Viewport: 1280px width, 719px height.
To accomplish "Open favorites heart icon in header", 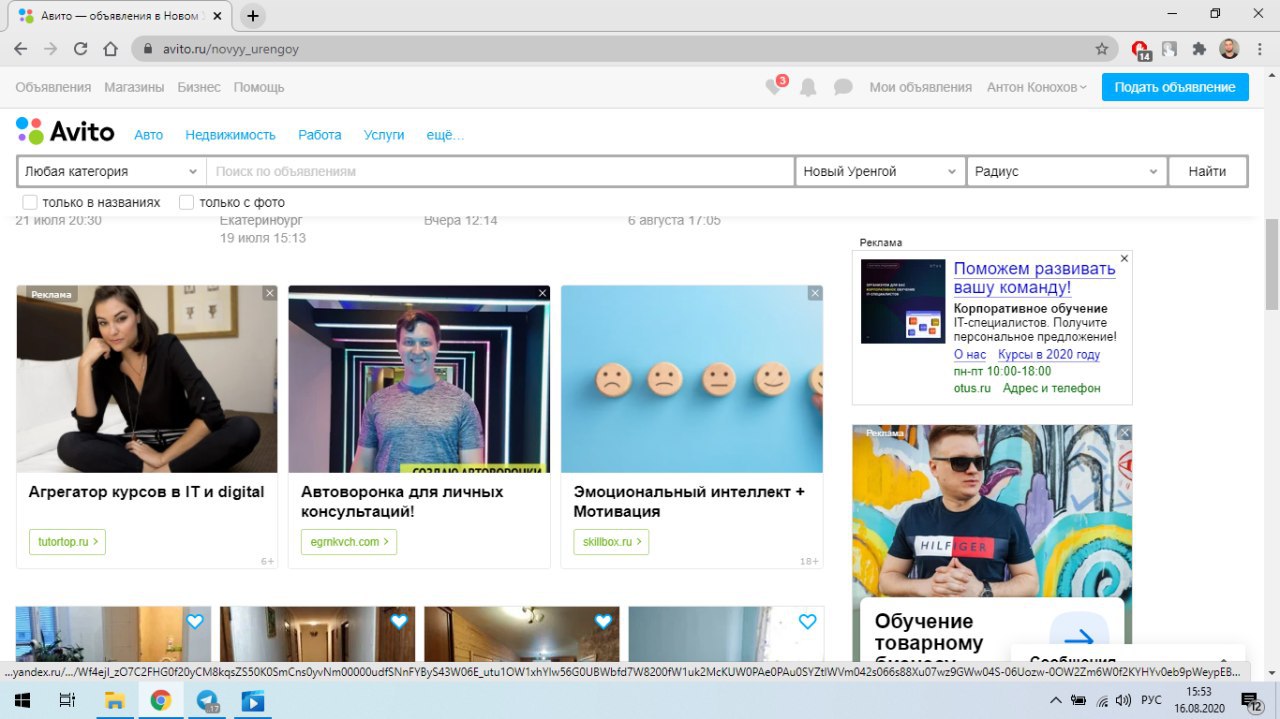I will pos(775,87).
